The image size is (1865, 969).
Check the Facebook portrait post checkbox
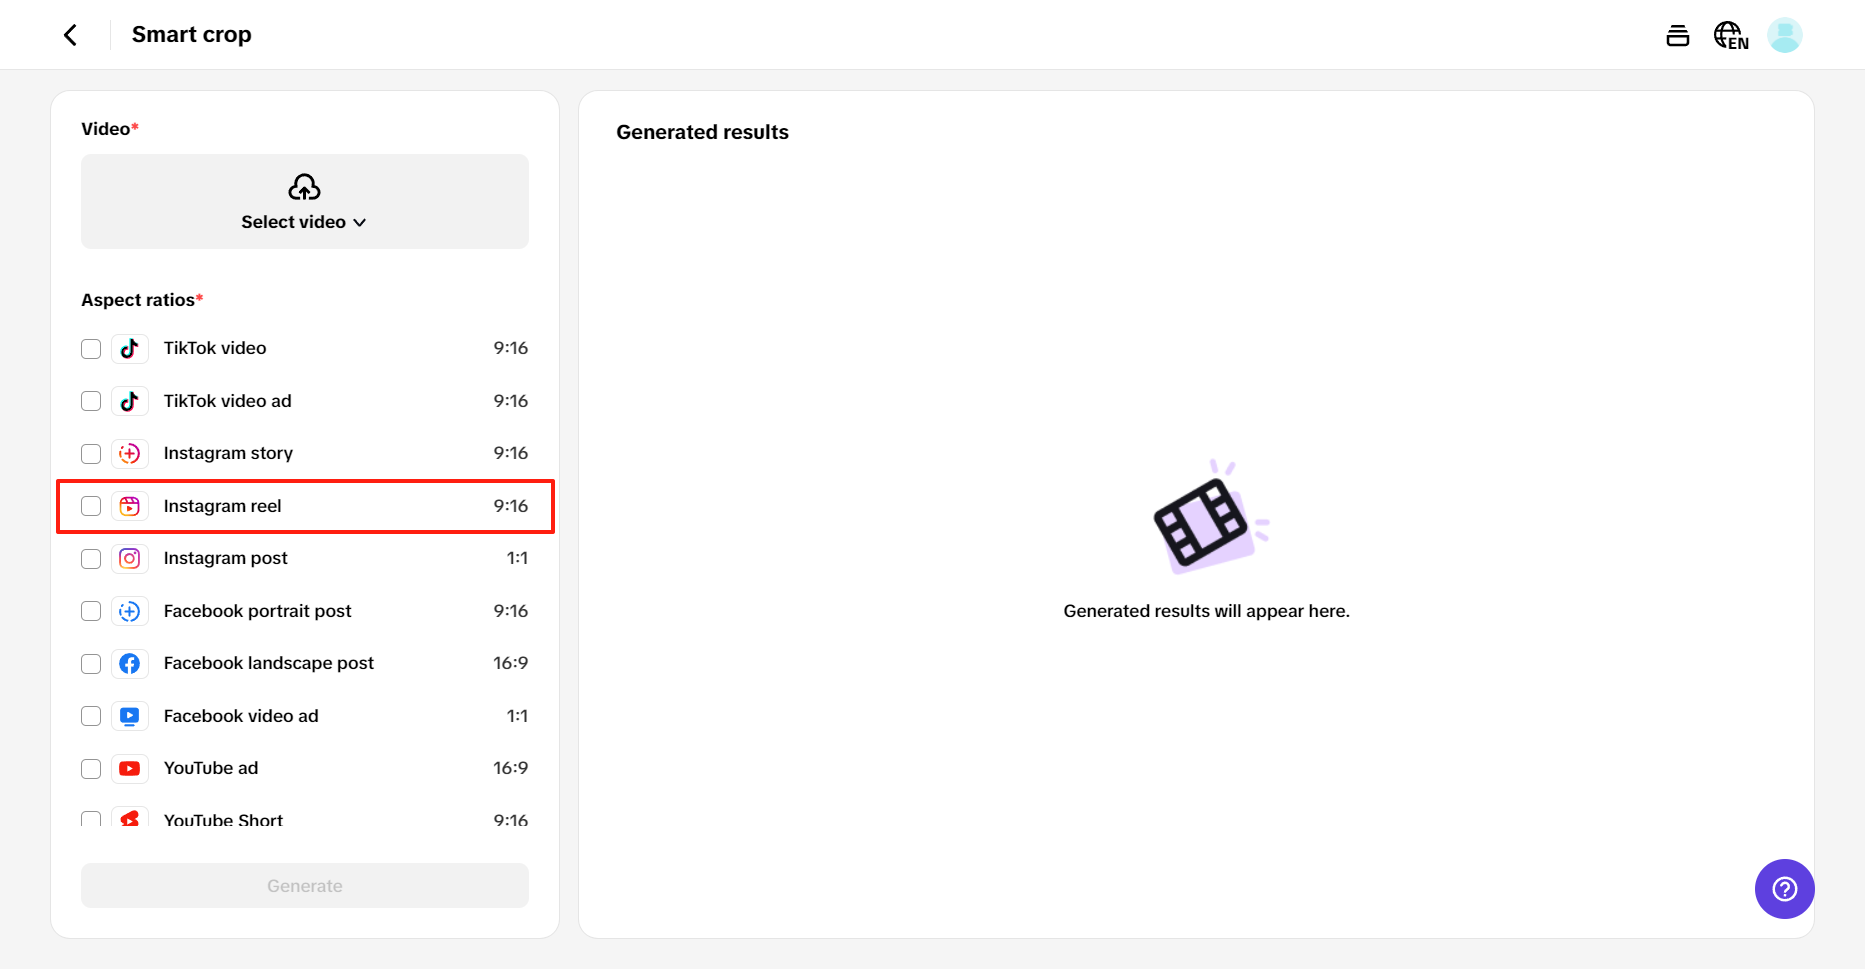pyautogui.click(x=91, y=611)
